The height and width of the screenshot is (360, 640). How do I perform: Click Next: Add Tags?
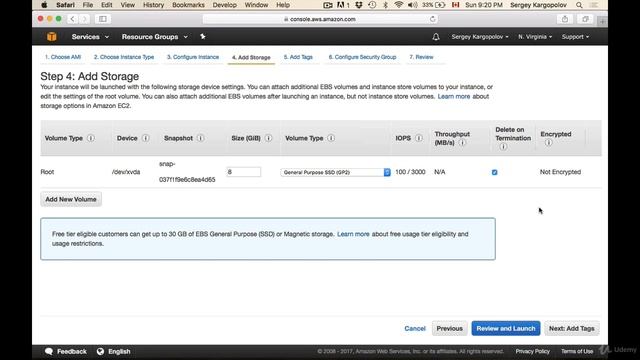point(571,329)
